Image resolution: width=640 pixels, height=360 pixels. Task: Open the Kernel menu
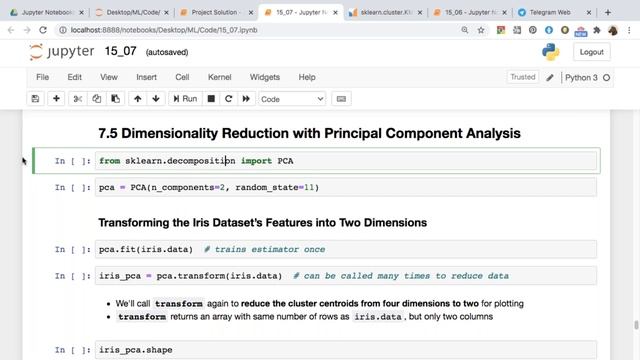pyautogui.click(x=220, y=77)
